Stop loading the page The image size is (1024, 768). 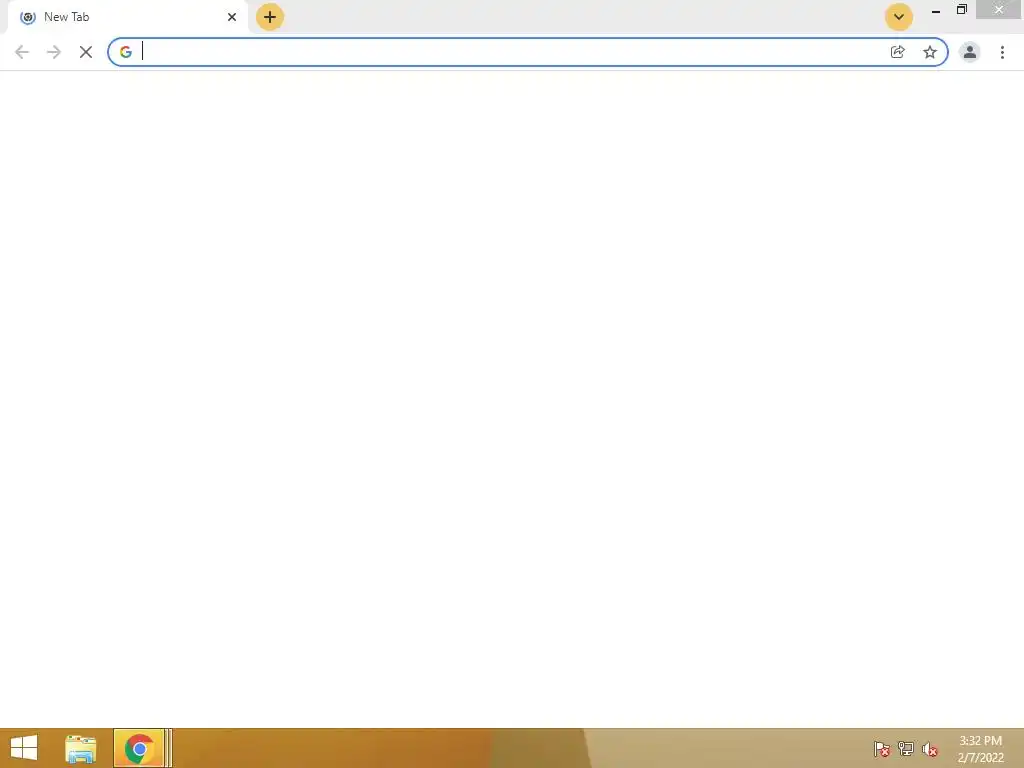pos(86,52)
